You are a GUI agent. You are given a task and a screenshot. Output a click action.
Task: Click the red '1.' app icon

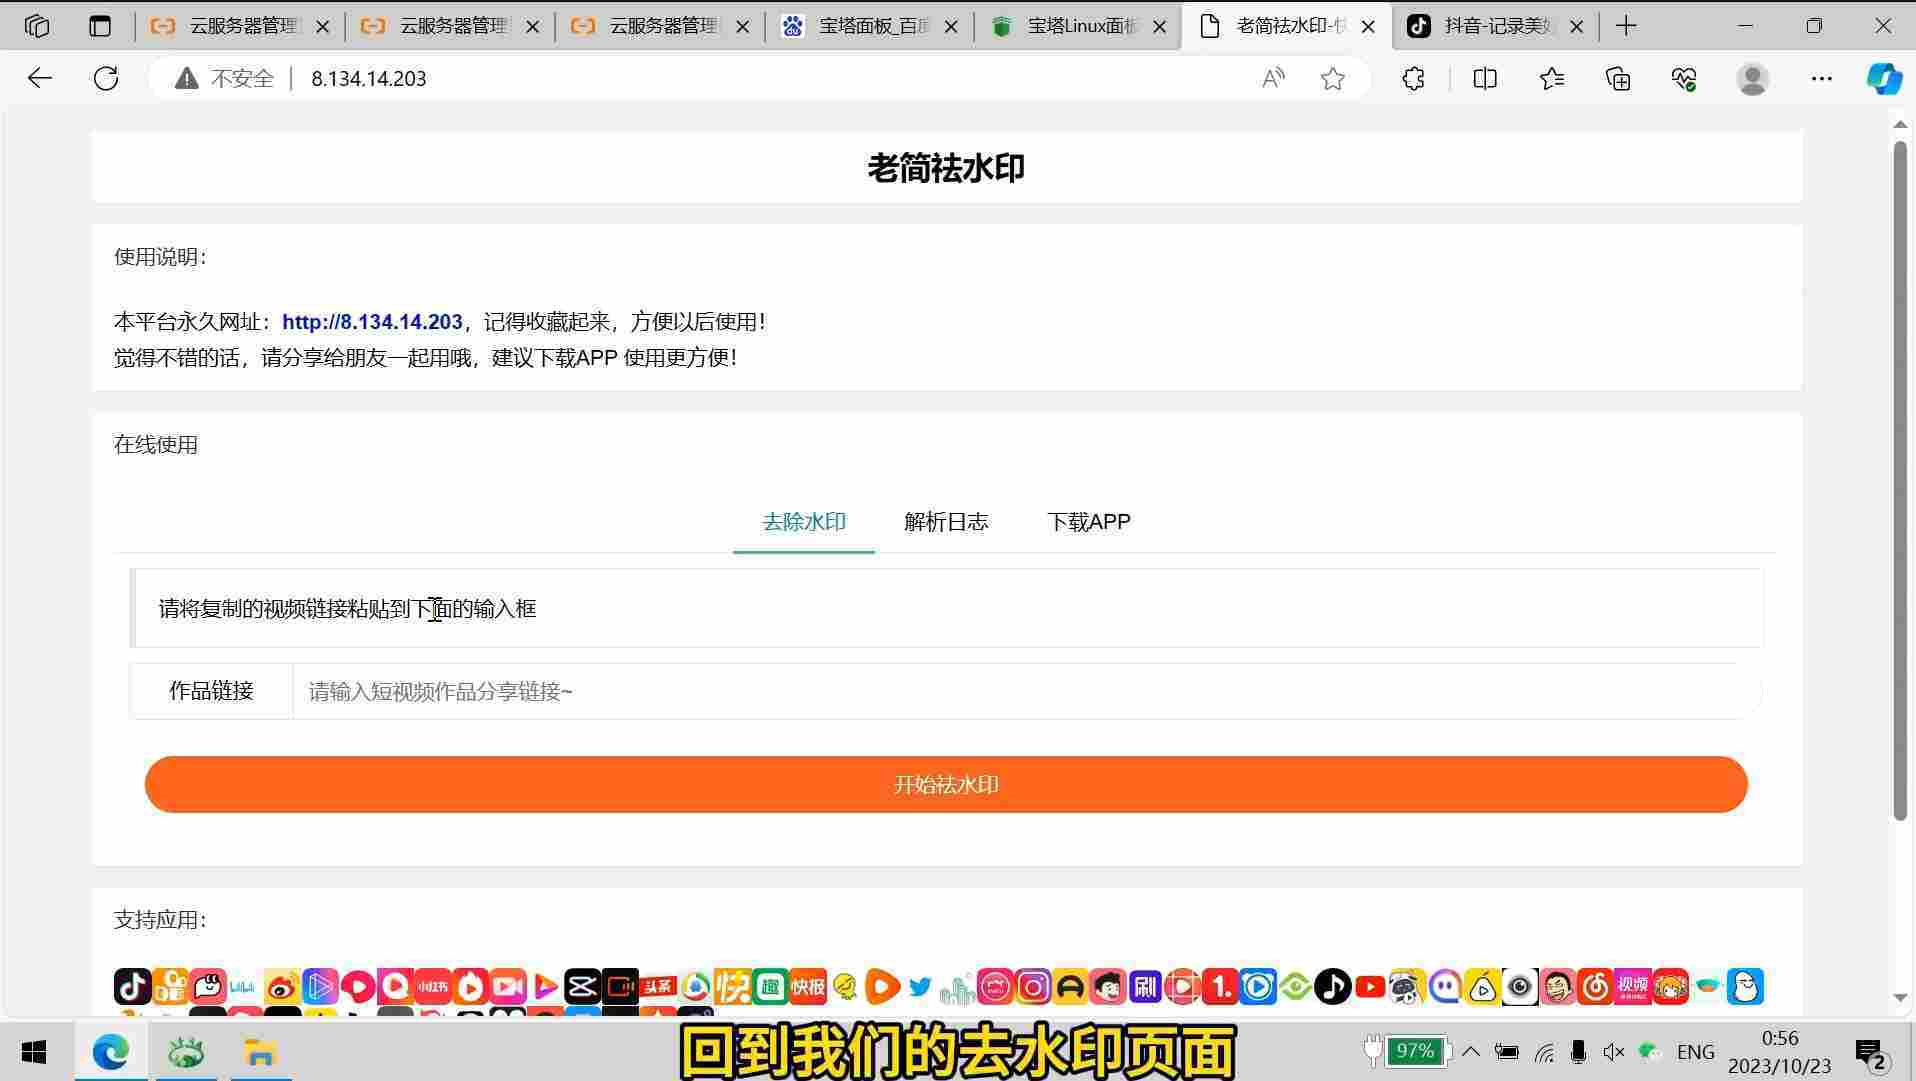[1220, 987]
